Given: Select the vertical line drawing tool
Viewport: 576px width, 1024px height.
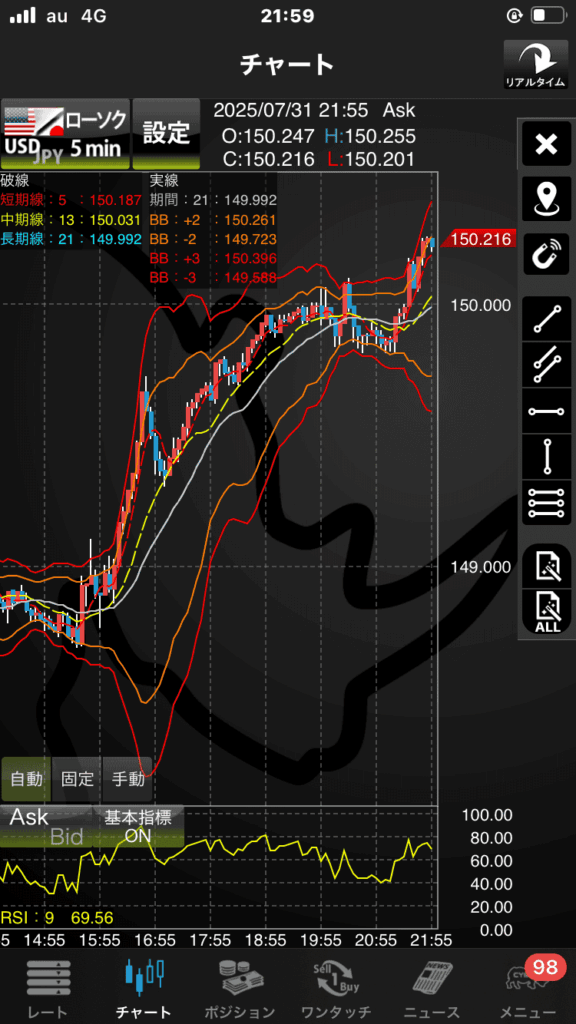Looking at the screenshot, I should pyautogui.click(x=547, y=457).
